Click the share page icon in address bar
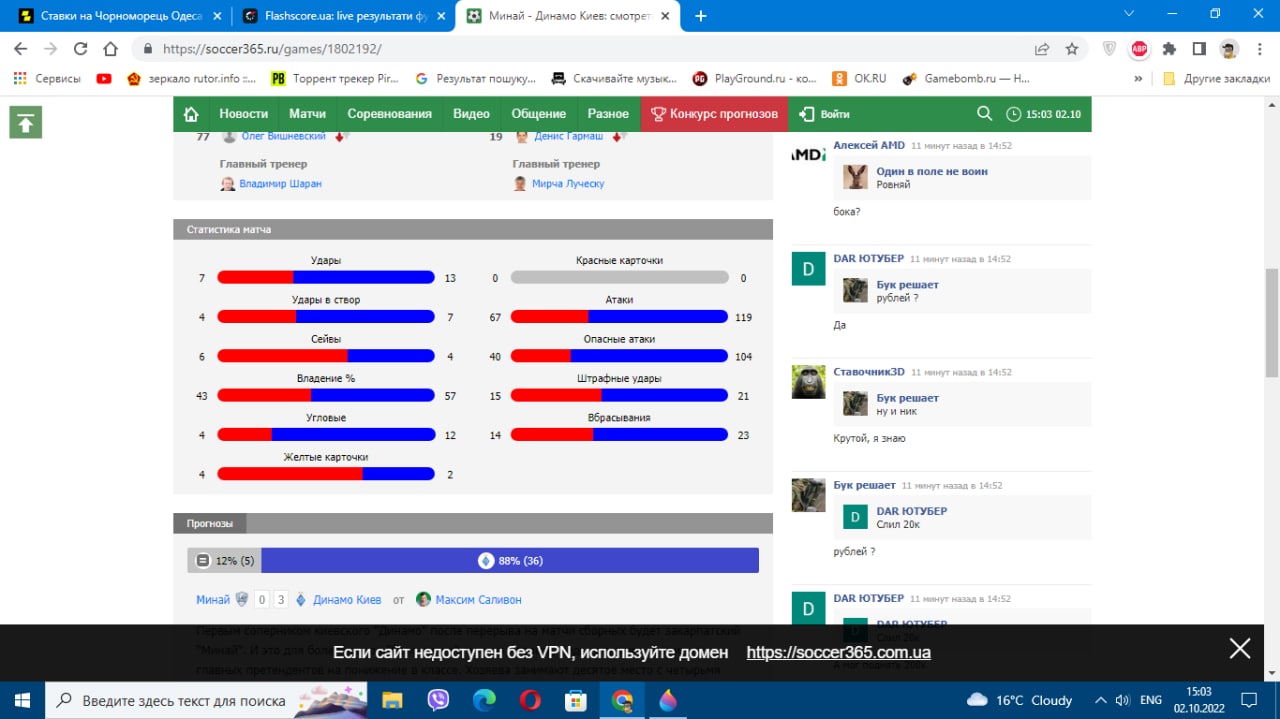 tap(1042, 48)
